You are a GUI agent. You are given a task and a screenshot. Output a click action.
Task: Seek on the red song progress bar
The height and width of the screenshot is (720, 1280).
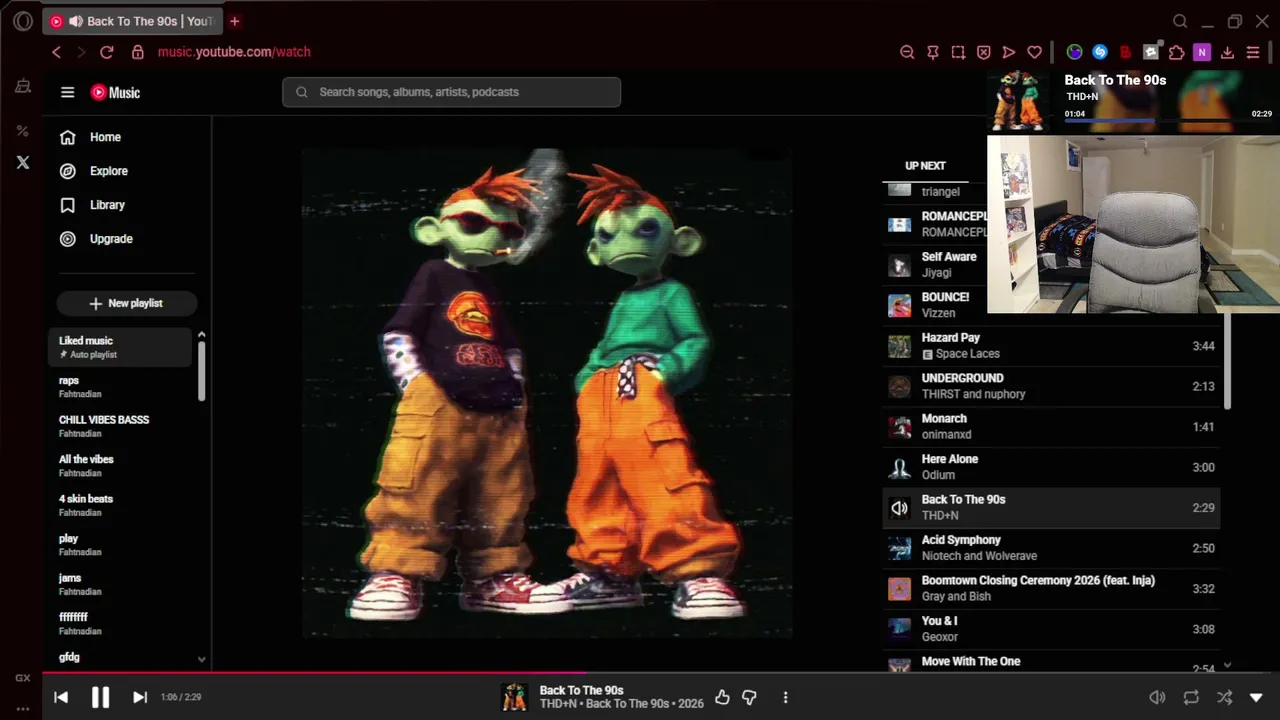[661, 673]
